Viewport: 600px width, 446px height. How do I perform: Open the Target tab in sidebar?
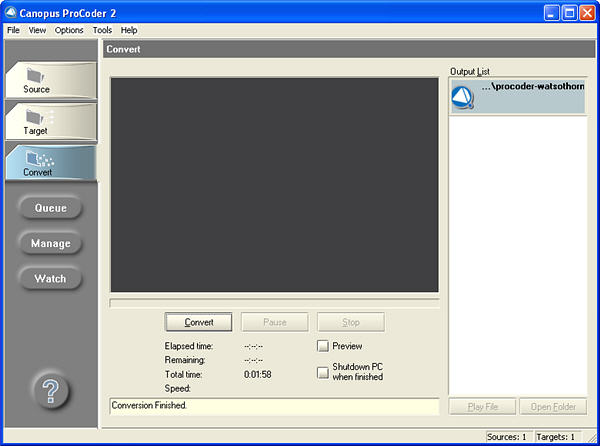point(51,122)
